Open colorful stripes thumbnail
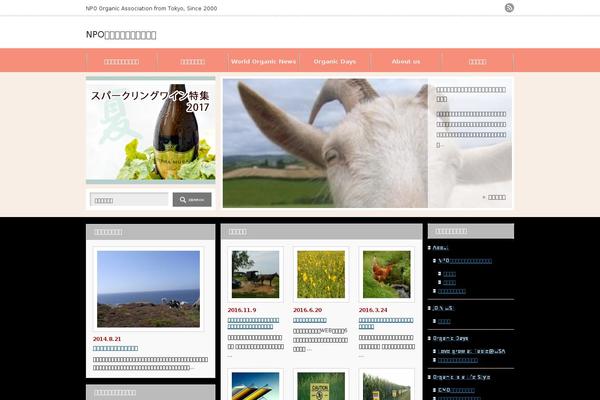The width and height of the screenshot is (600, 400). [x=256, y=386]
